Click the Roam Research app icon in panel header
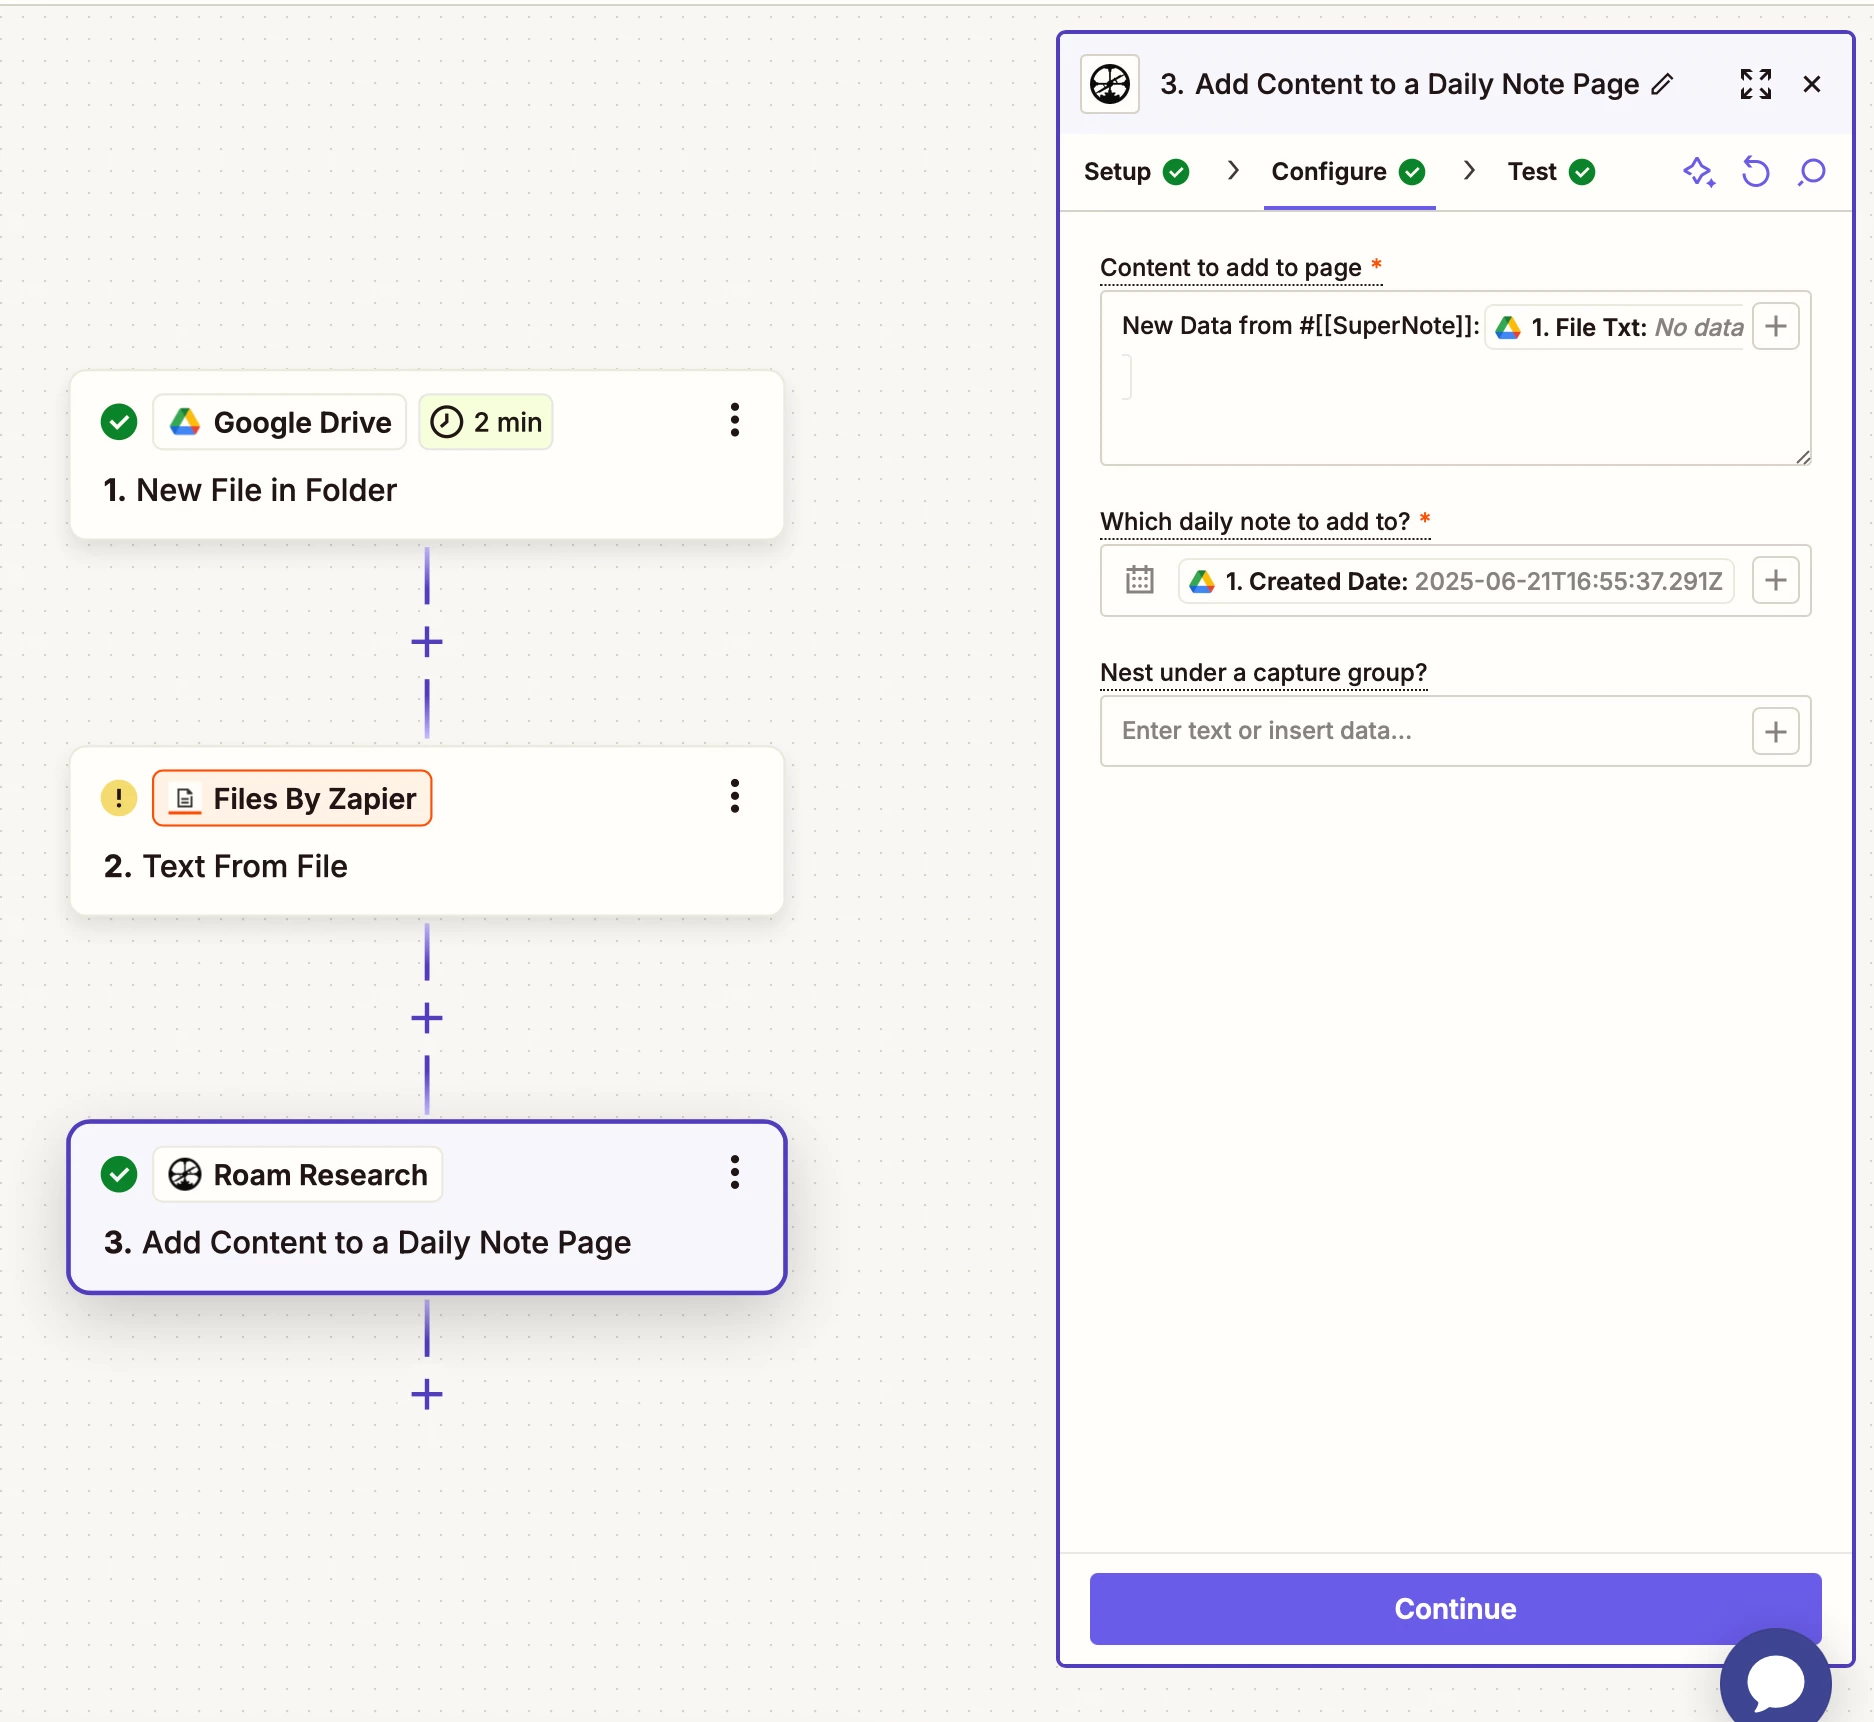The height and width of the screenshot is (1722, 1874). click(1110, 84)
